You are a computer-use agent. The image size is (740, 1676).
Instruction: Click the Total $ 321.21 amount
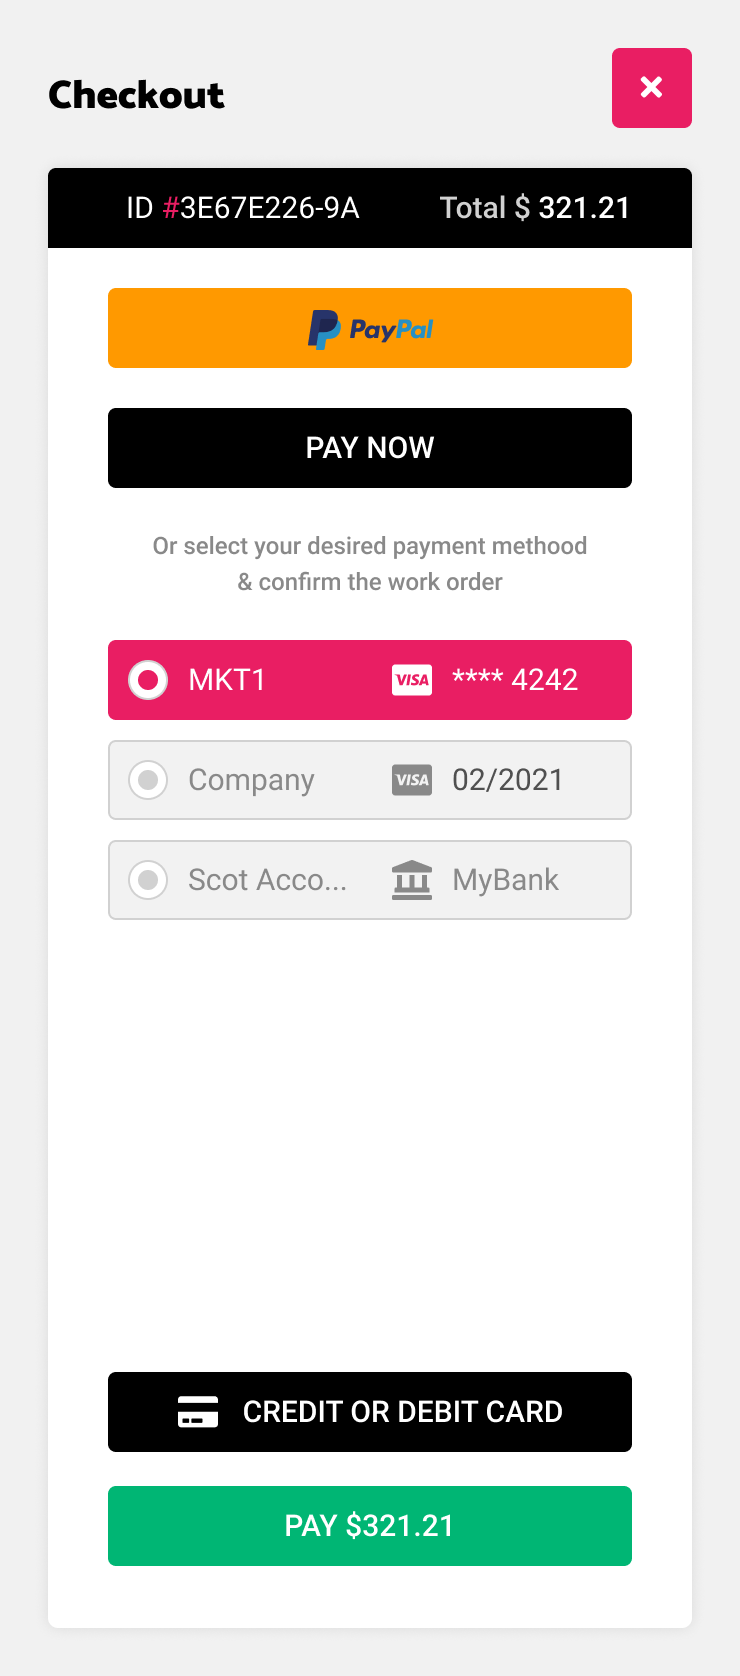click(535, 208)
